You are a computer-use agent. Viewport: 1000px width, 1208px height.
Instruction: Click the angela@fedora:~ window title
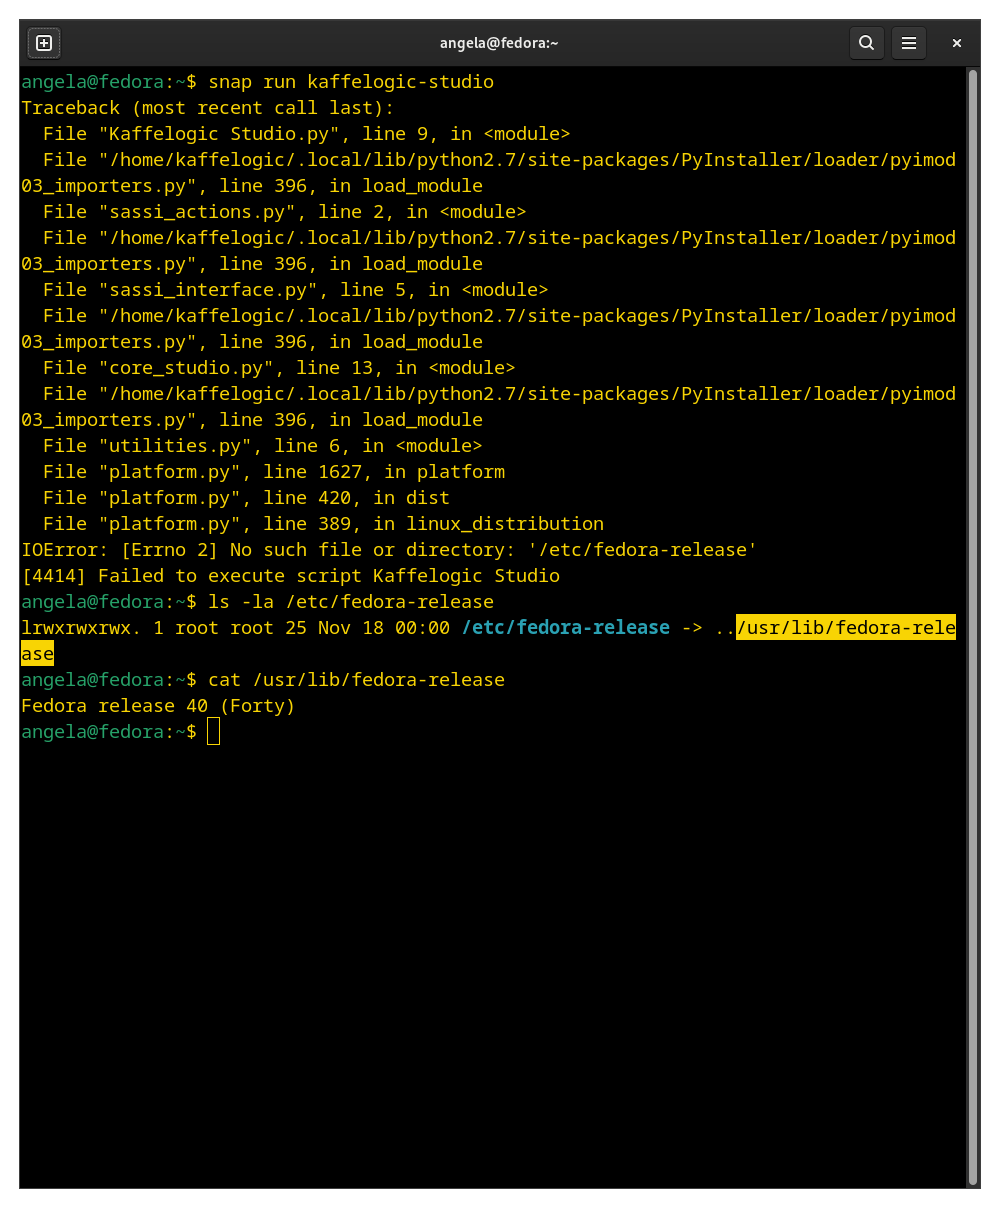tap(499, 43)
